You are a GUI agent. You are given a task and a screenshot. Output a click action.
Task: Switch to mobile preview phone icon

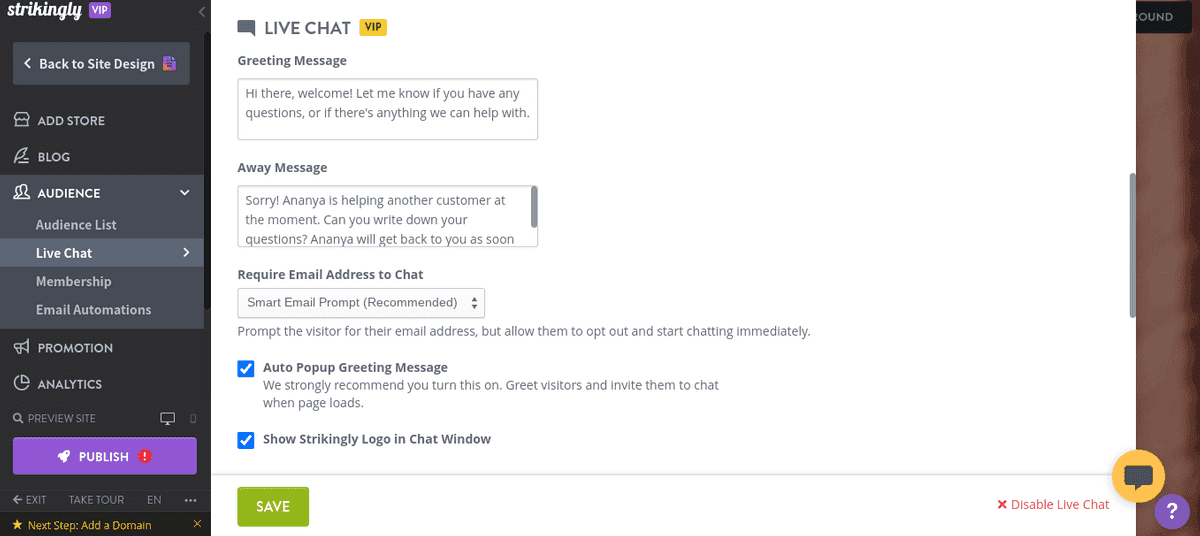(x=193, y=418)
